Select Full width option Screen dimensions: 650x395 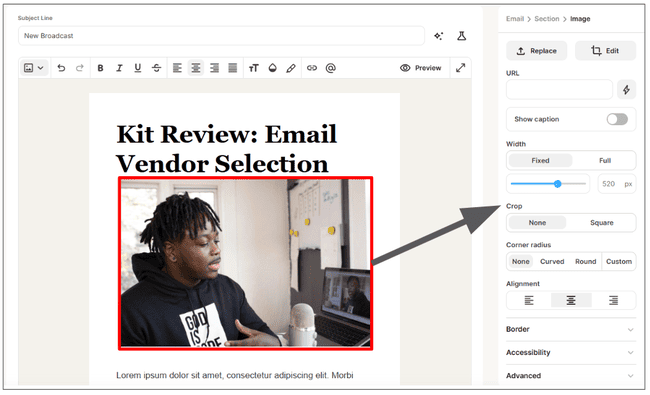[x=605, y=160]
